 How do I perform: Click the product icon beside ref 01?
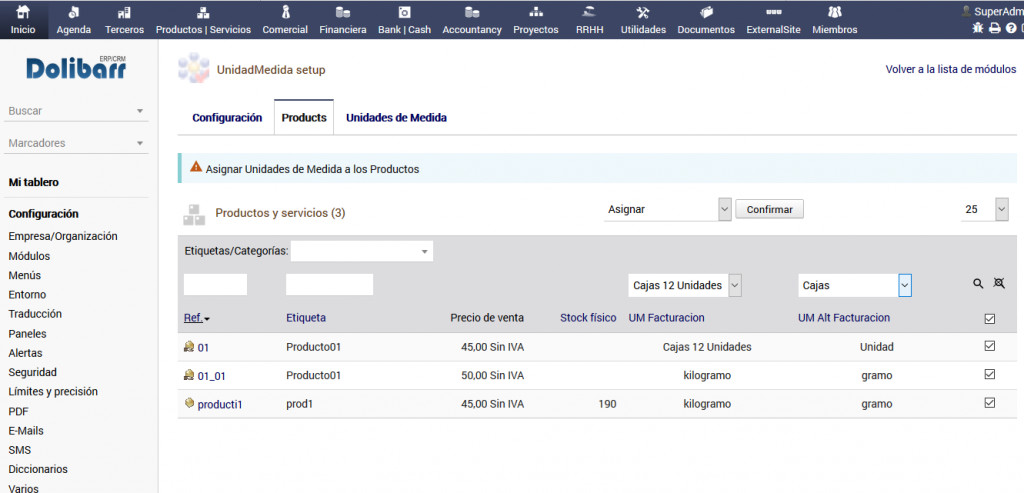point(189,347)
